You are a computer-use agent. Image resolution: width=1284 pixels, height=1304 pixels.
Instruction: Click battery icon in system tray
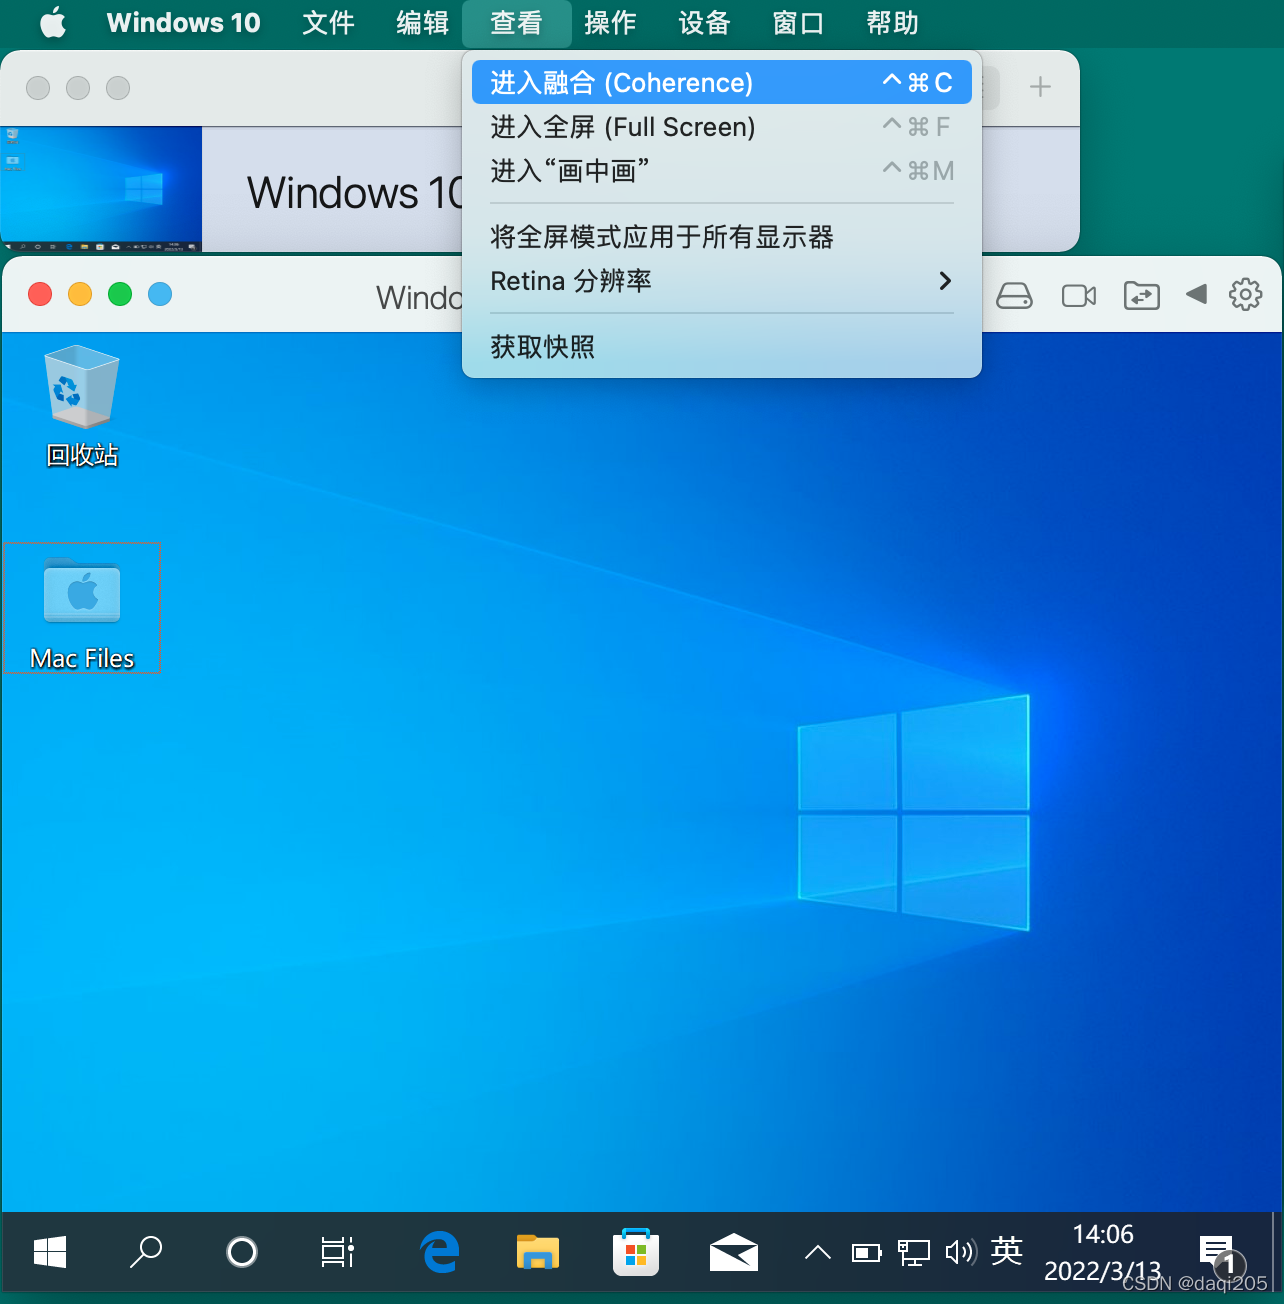pos(866,1252)
